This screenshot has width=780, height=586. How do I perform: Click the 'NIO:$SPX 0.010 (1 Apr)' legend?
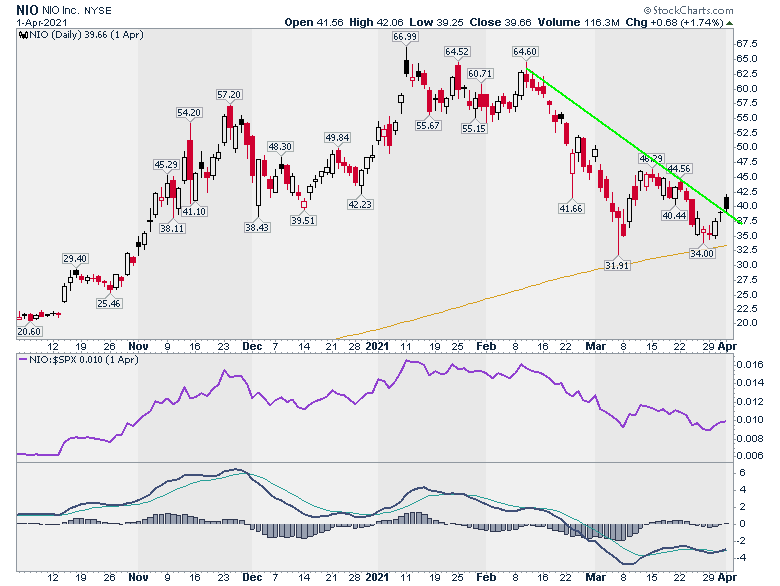point(84,359)
